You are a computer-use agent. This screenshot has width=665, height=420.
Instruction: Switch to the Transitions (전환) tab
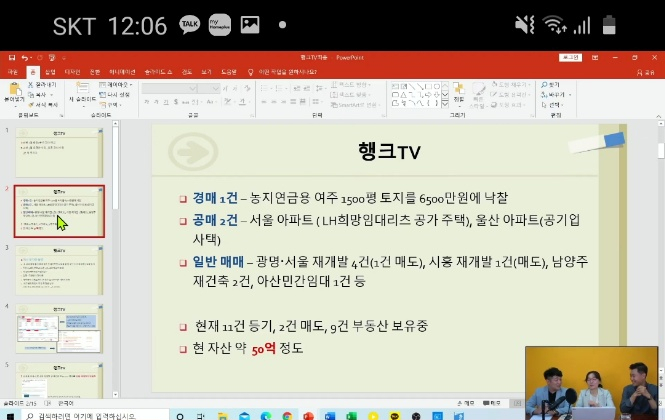pyautogui.click(x=95, y=72)
